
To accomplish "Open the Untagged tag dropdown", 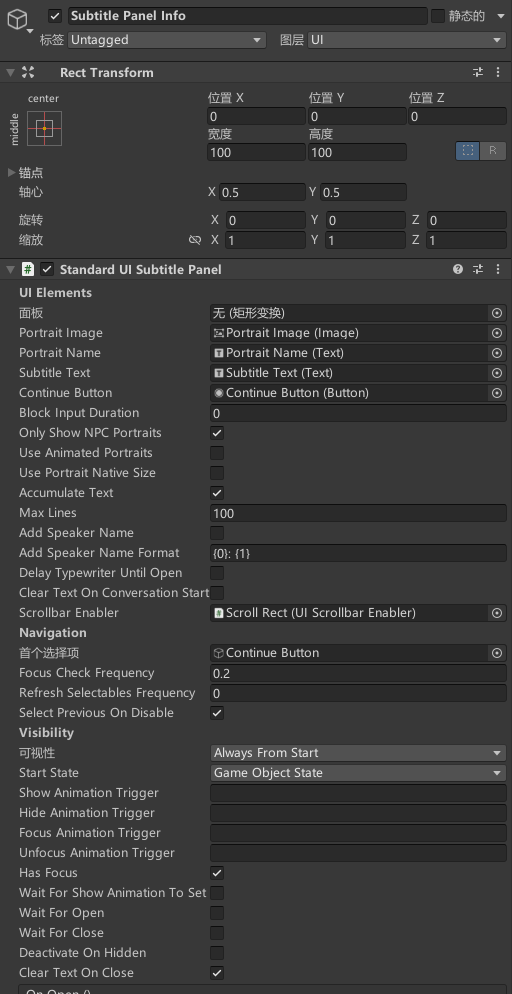I will [167, 40].
